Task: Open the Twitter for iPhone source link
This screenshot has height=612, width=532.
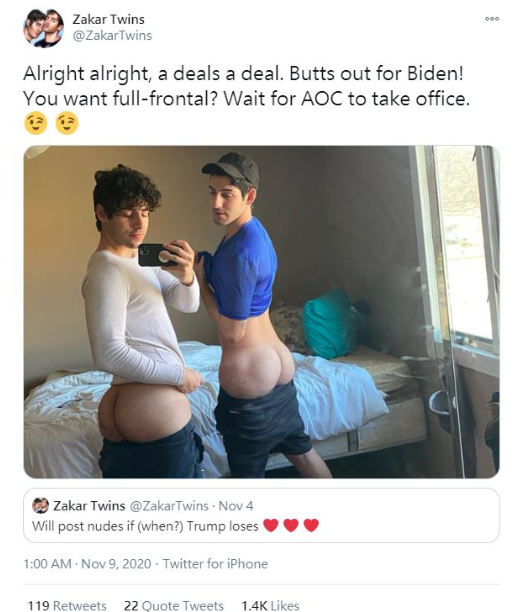Action: click(215, 564)
